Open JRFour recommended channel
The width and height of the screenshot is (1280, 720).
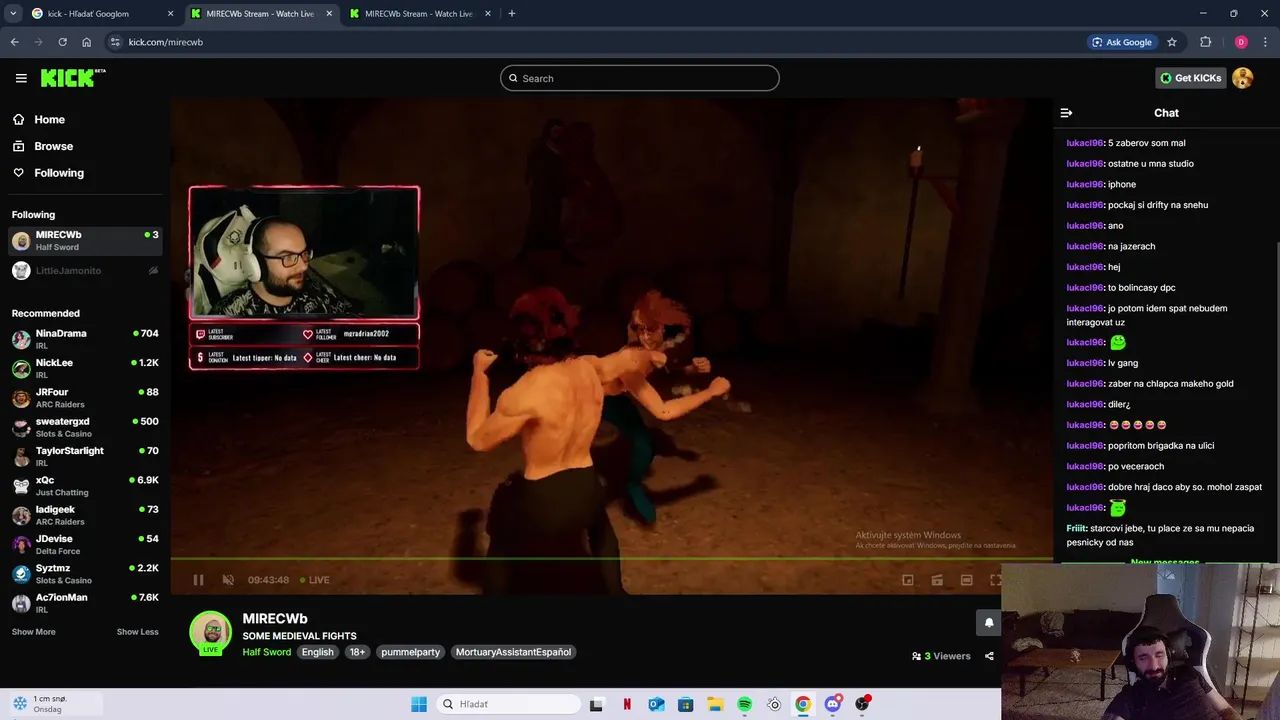(x=85, y=398)
